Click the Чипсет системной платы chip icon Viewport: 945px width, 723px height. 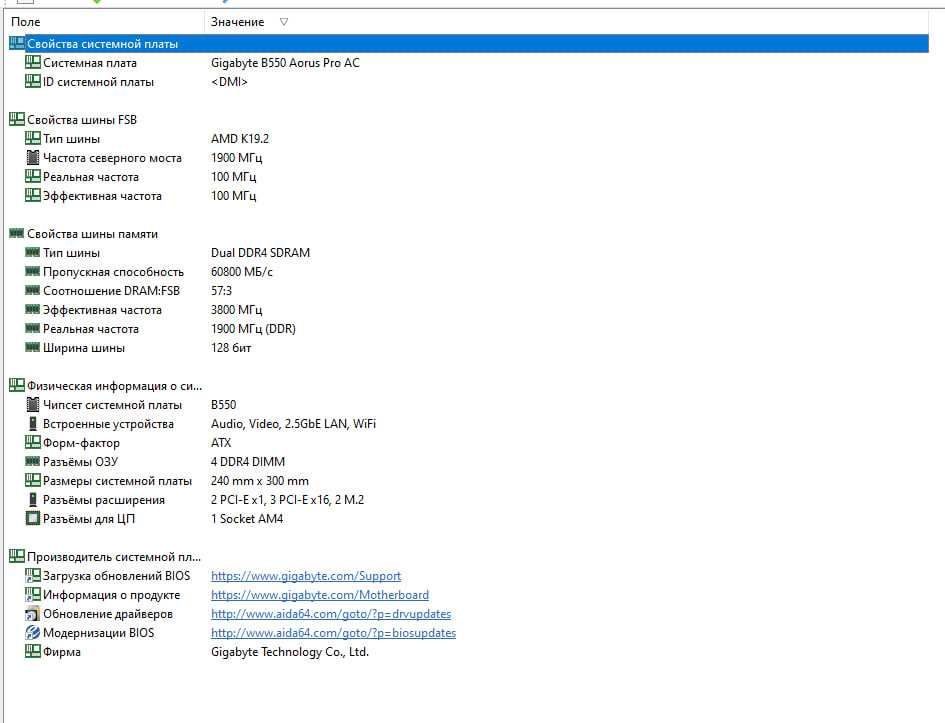(x=33, y=404)
